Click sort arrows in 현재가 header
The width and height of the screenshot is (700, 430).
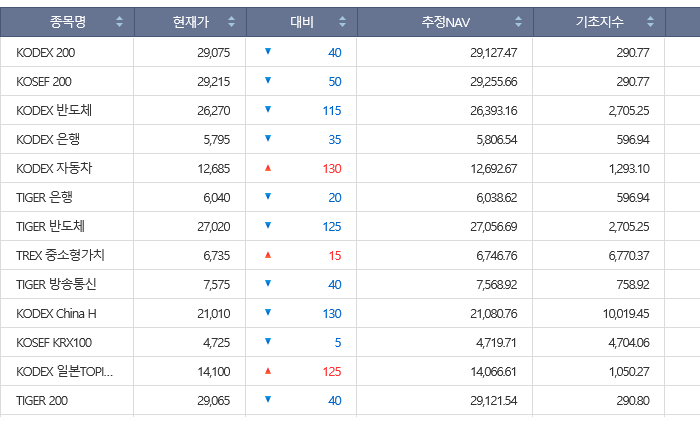pos(232,22)
